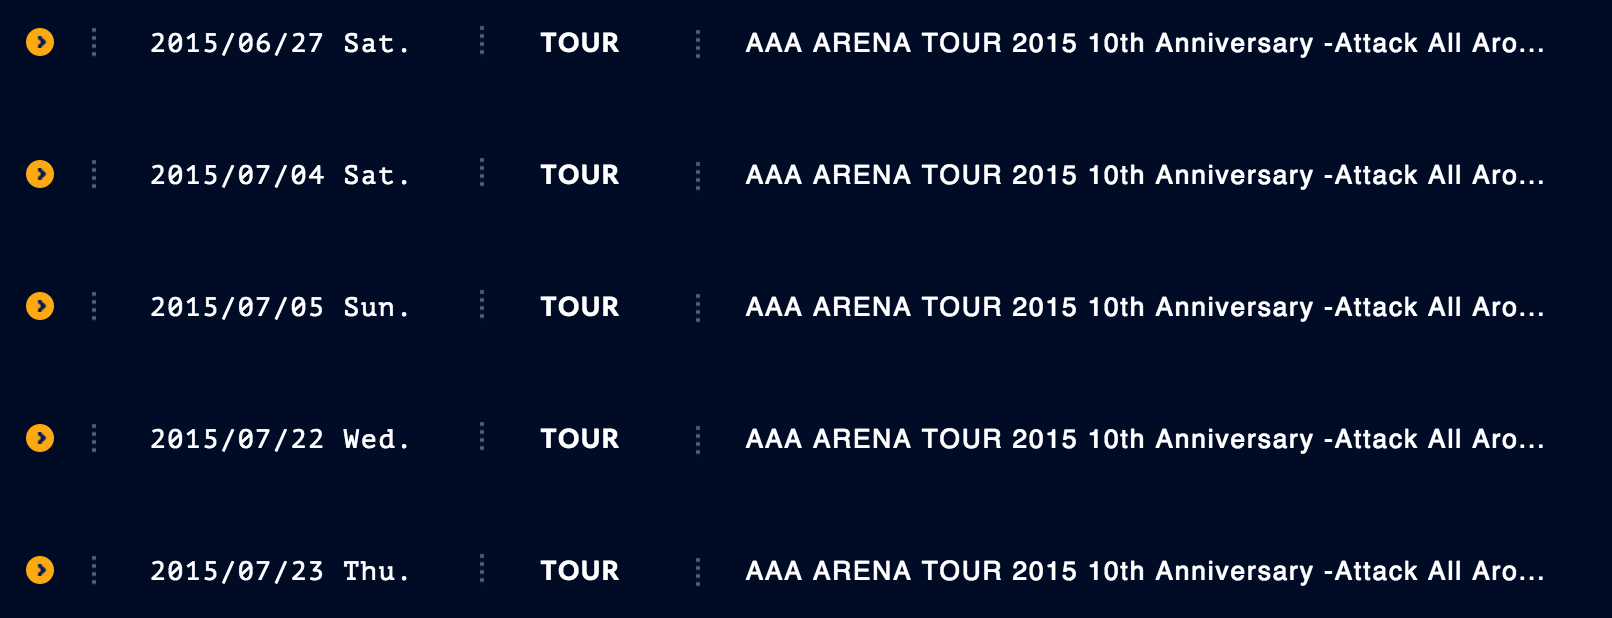This screenshot has width=1612, height=618.
Task: Click the orange arrow icon for 2015/06/27
Action: coord(40,42)
